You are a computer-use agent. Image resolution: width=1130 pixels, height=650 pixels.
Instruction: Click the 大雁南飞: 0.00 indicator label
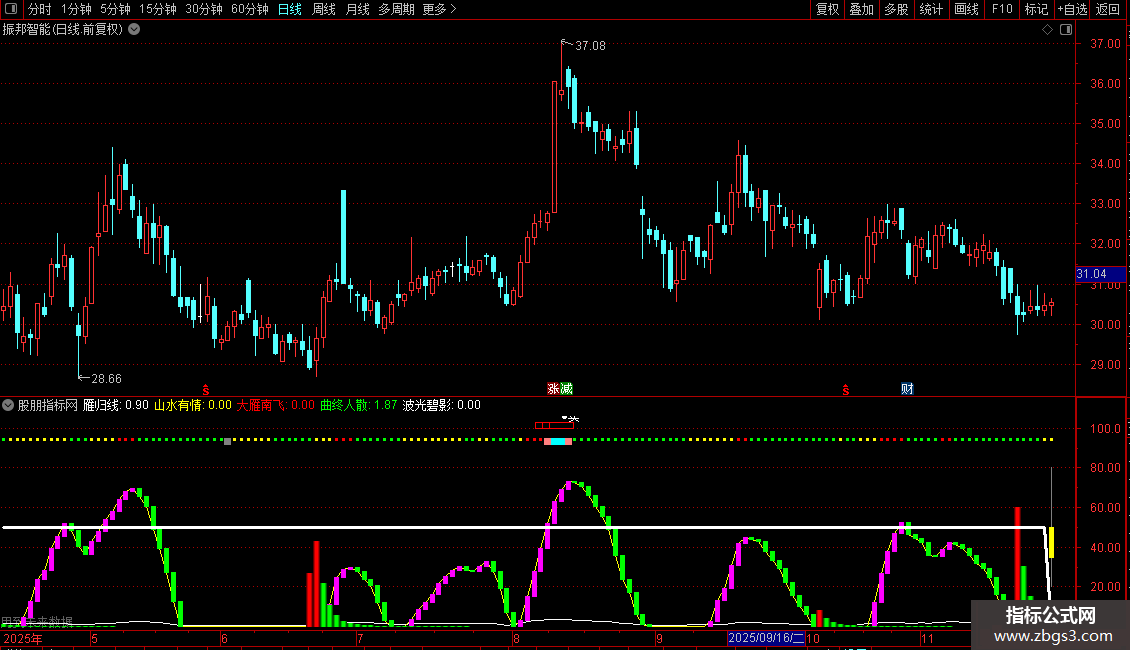276,405
